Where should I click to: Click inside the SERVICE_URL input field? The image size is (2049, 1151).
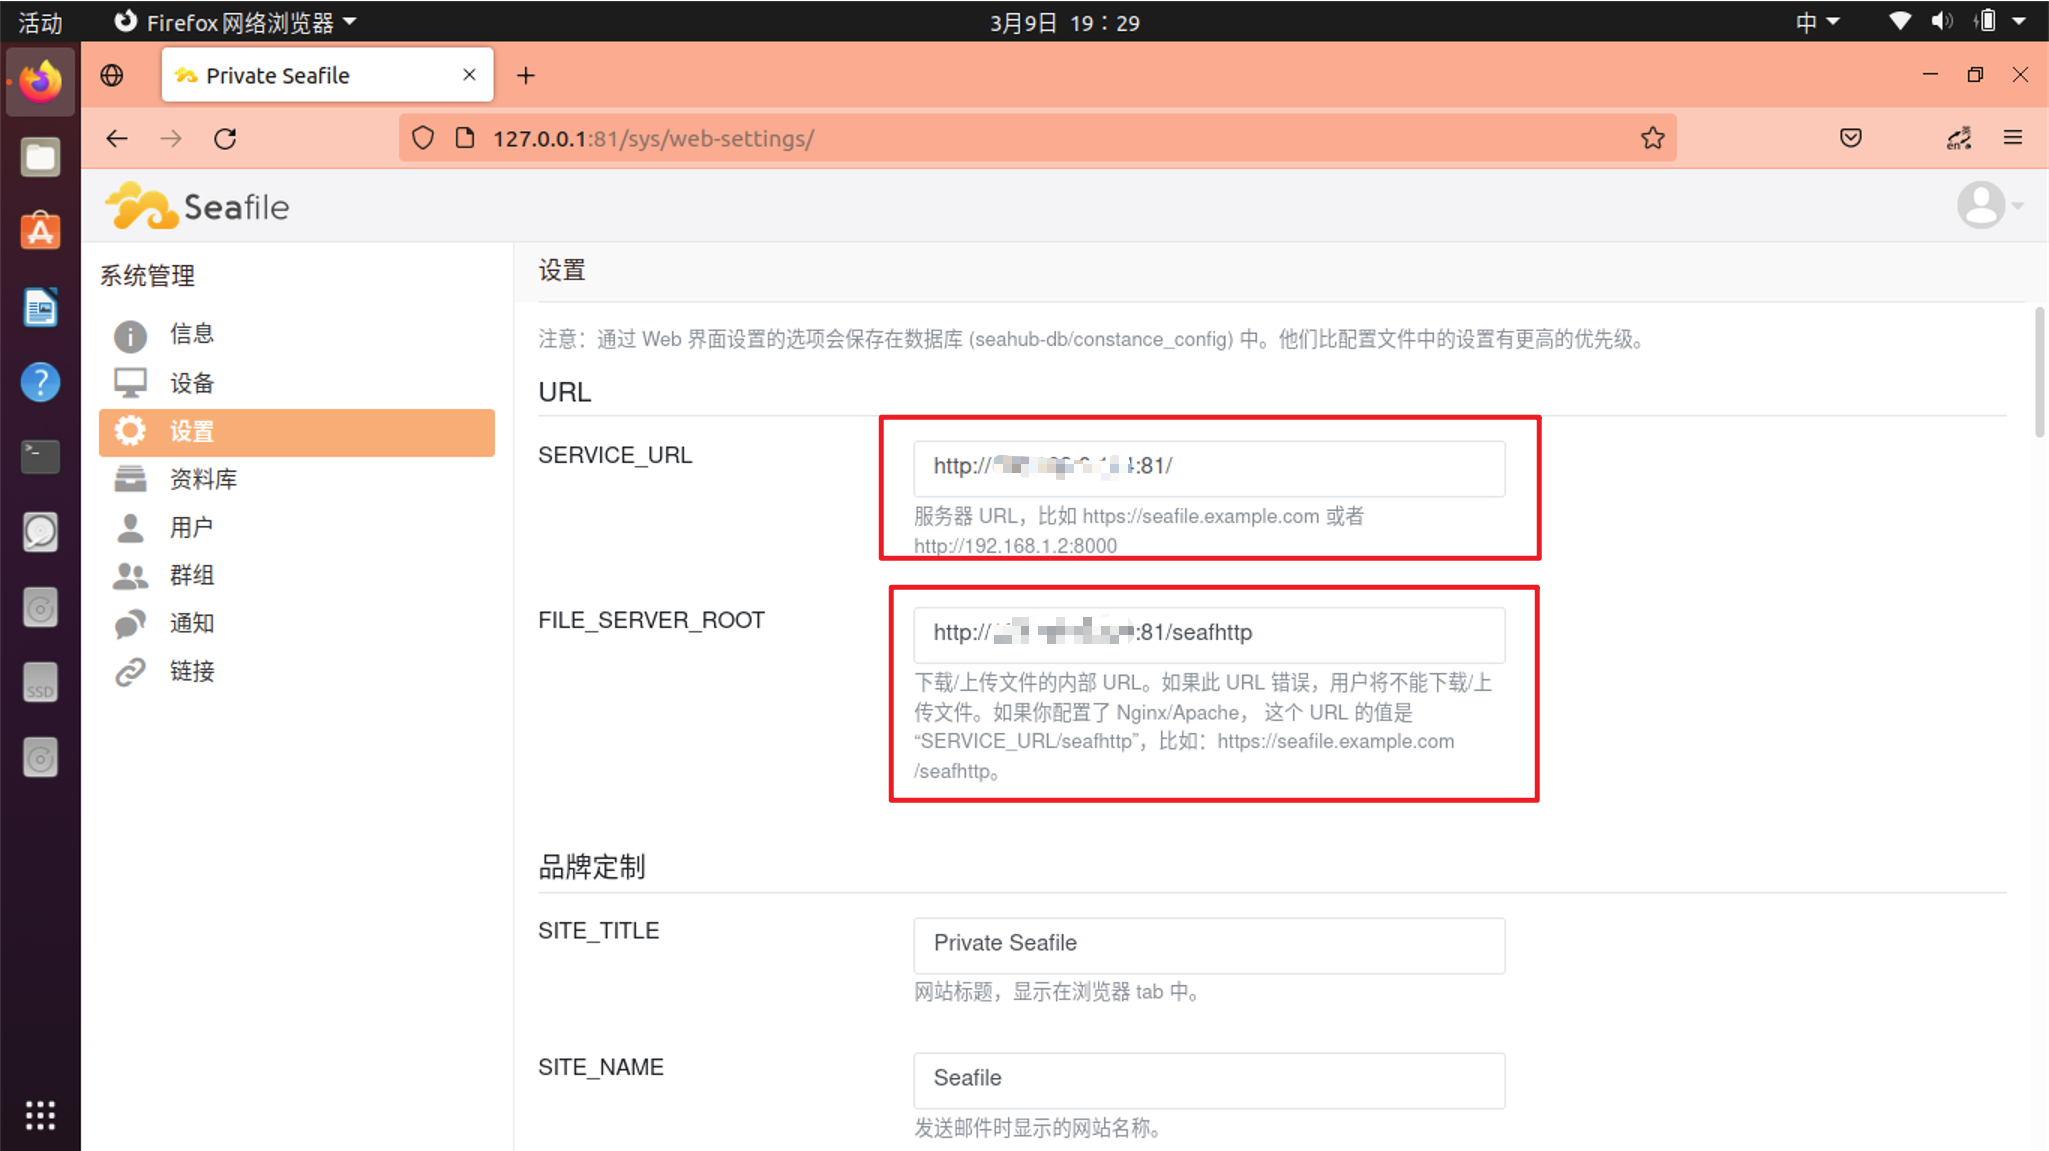(1208, 468)
